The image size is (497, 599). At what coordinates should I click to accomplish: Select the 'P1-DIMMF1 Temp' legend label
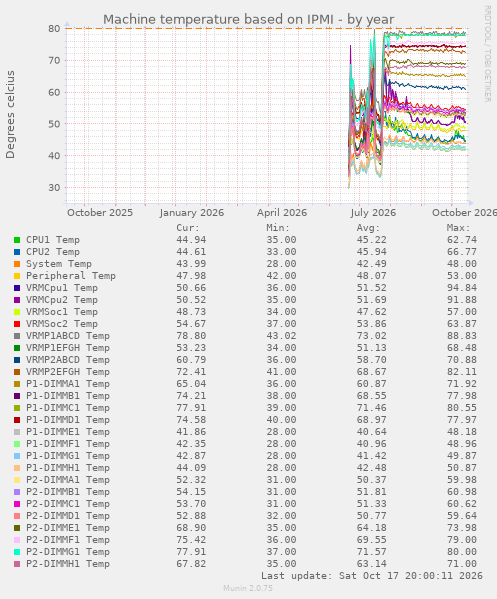point(68,444)
